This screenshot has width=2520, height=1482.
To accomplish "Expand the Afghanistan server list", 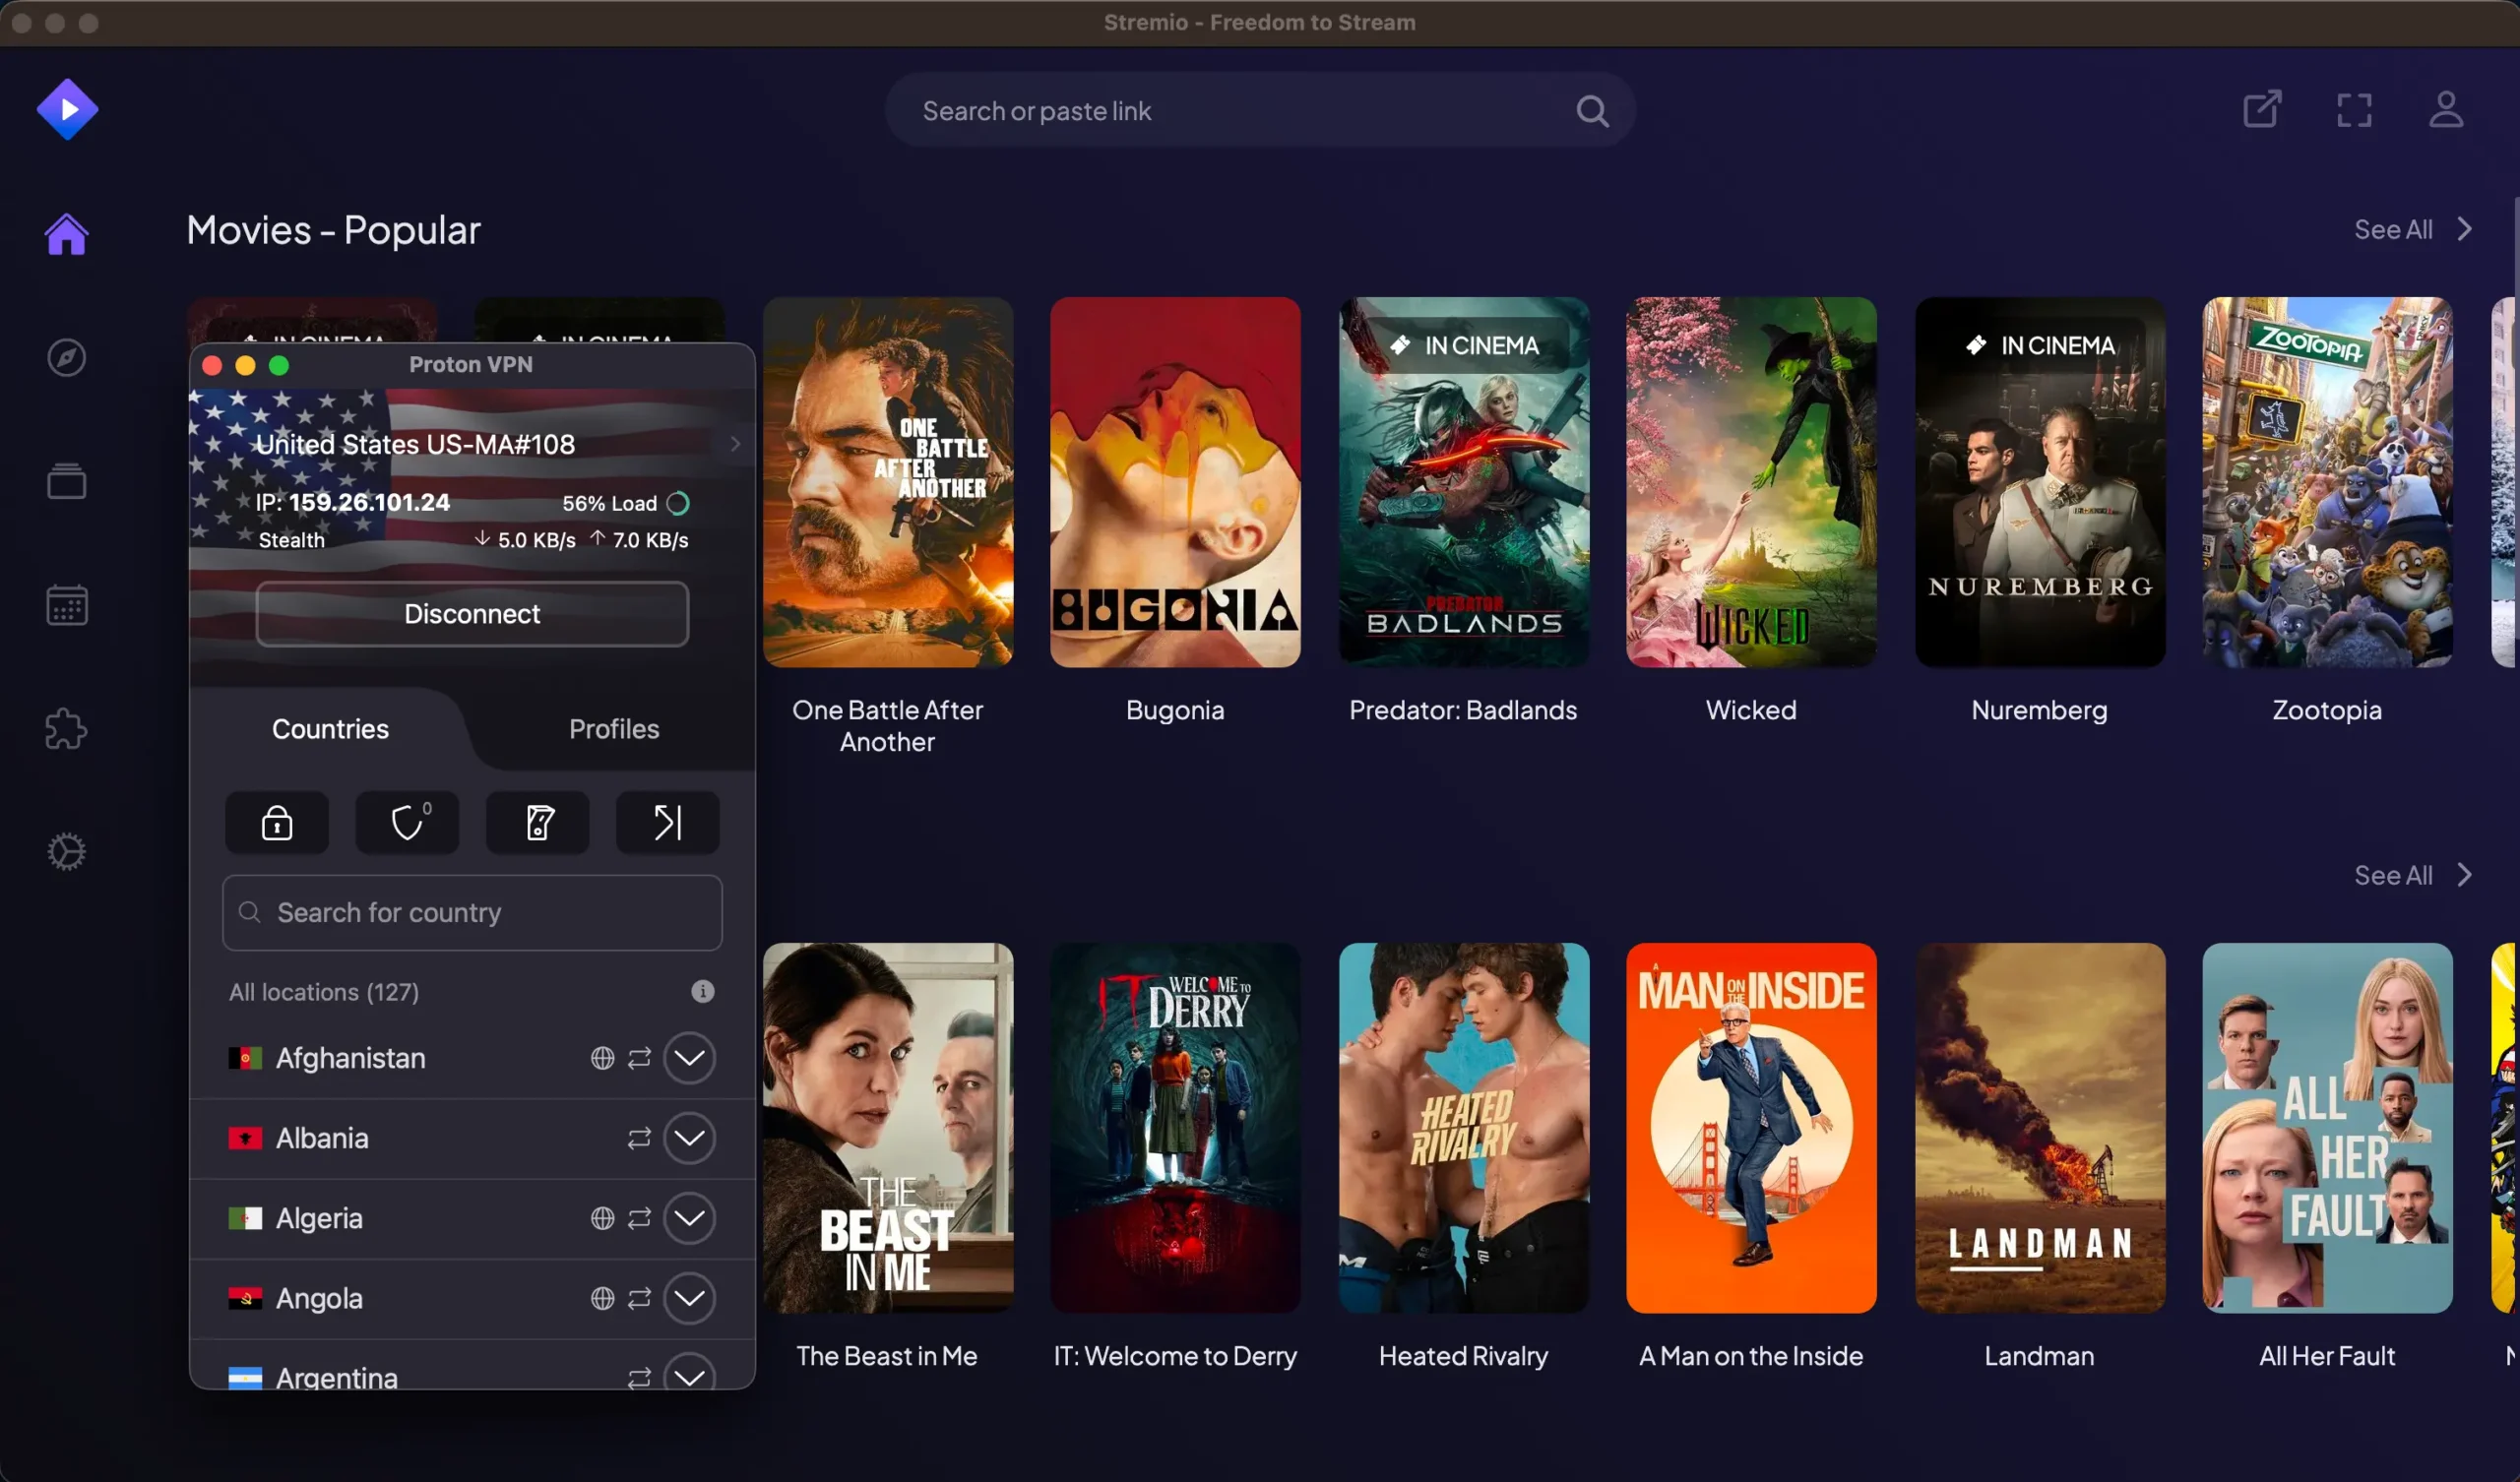I will pos(689,1058).
